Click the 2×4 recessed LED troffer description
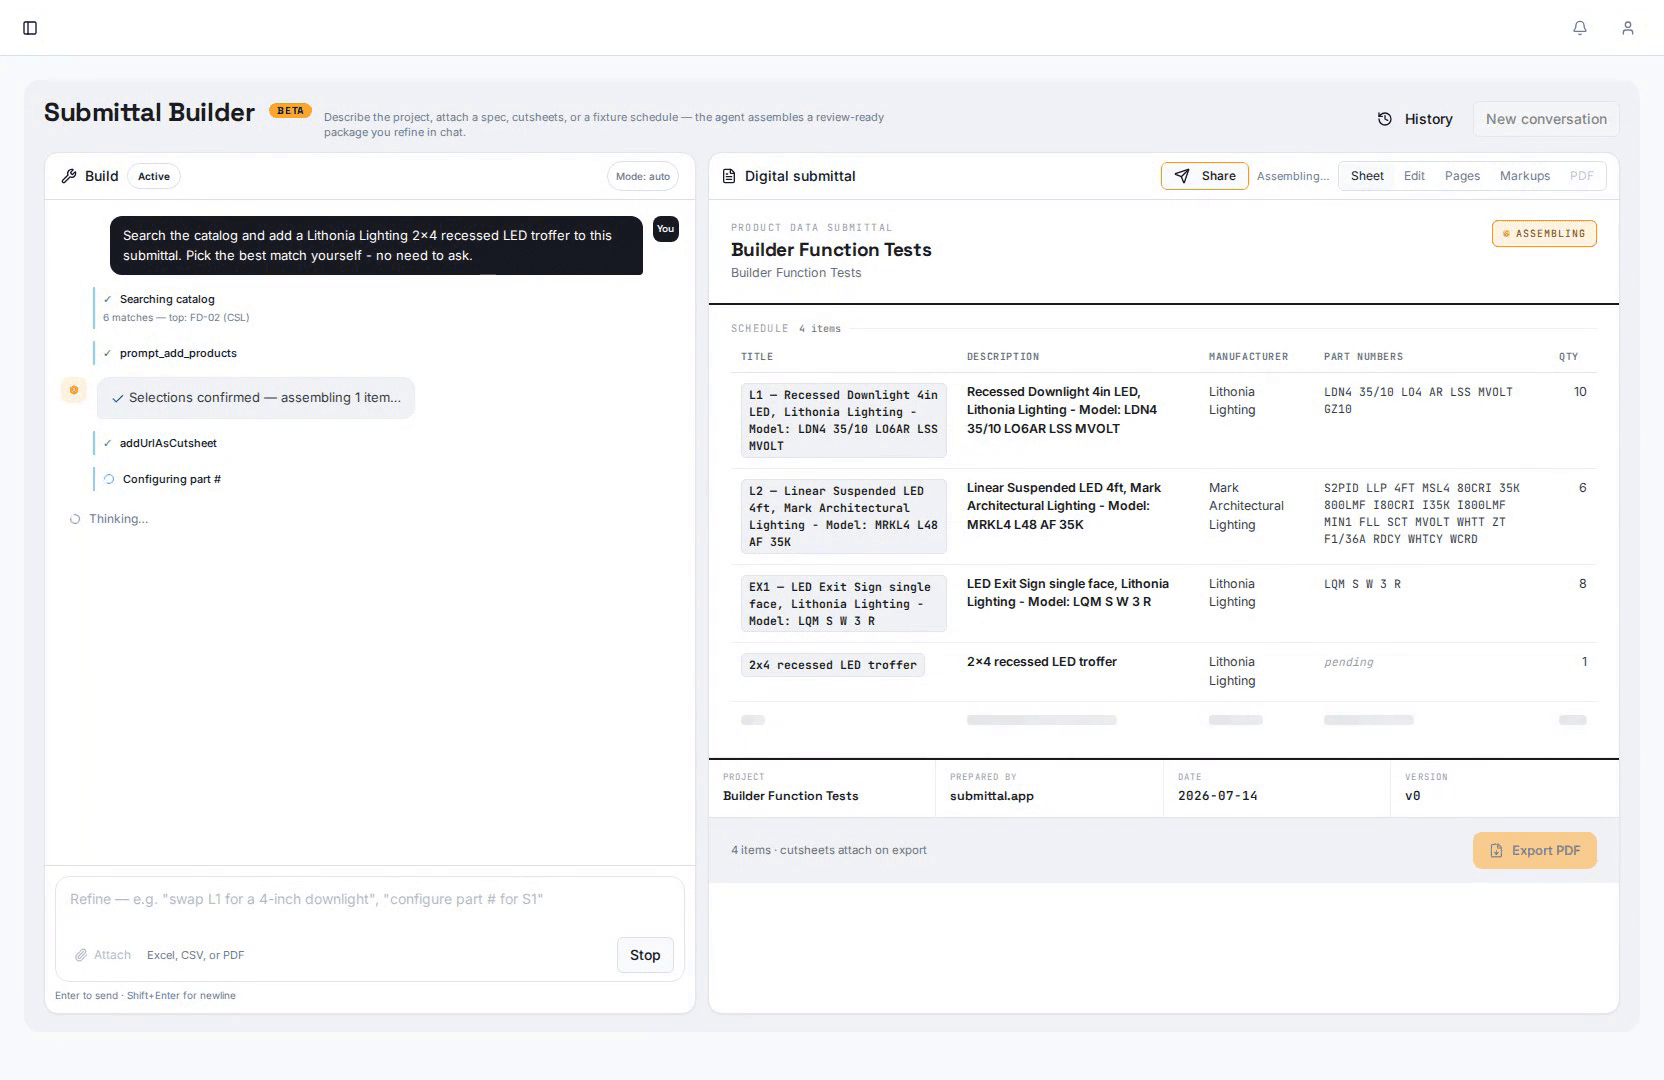This screenshot has height=1080, width=1664. pos(1042,662)
